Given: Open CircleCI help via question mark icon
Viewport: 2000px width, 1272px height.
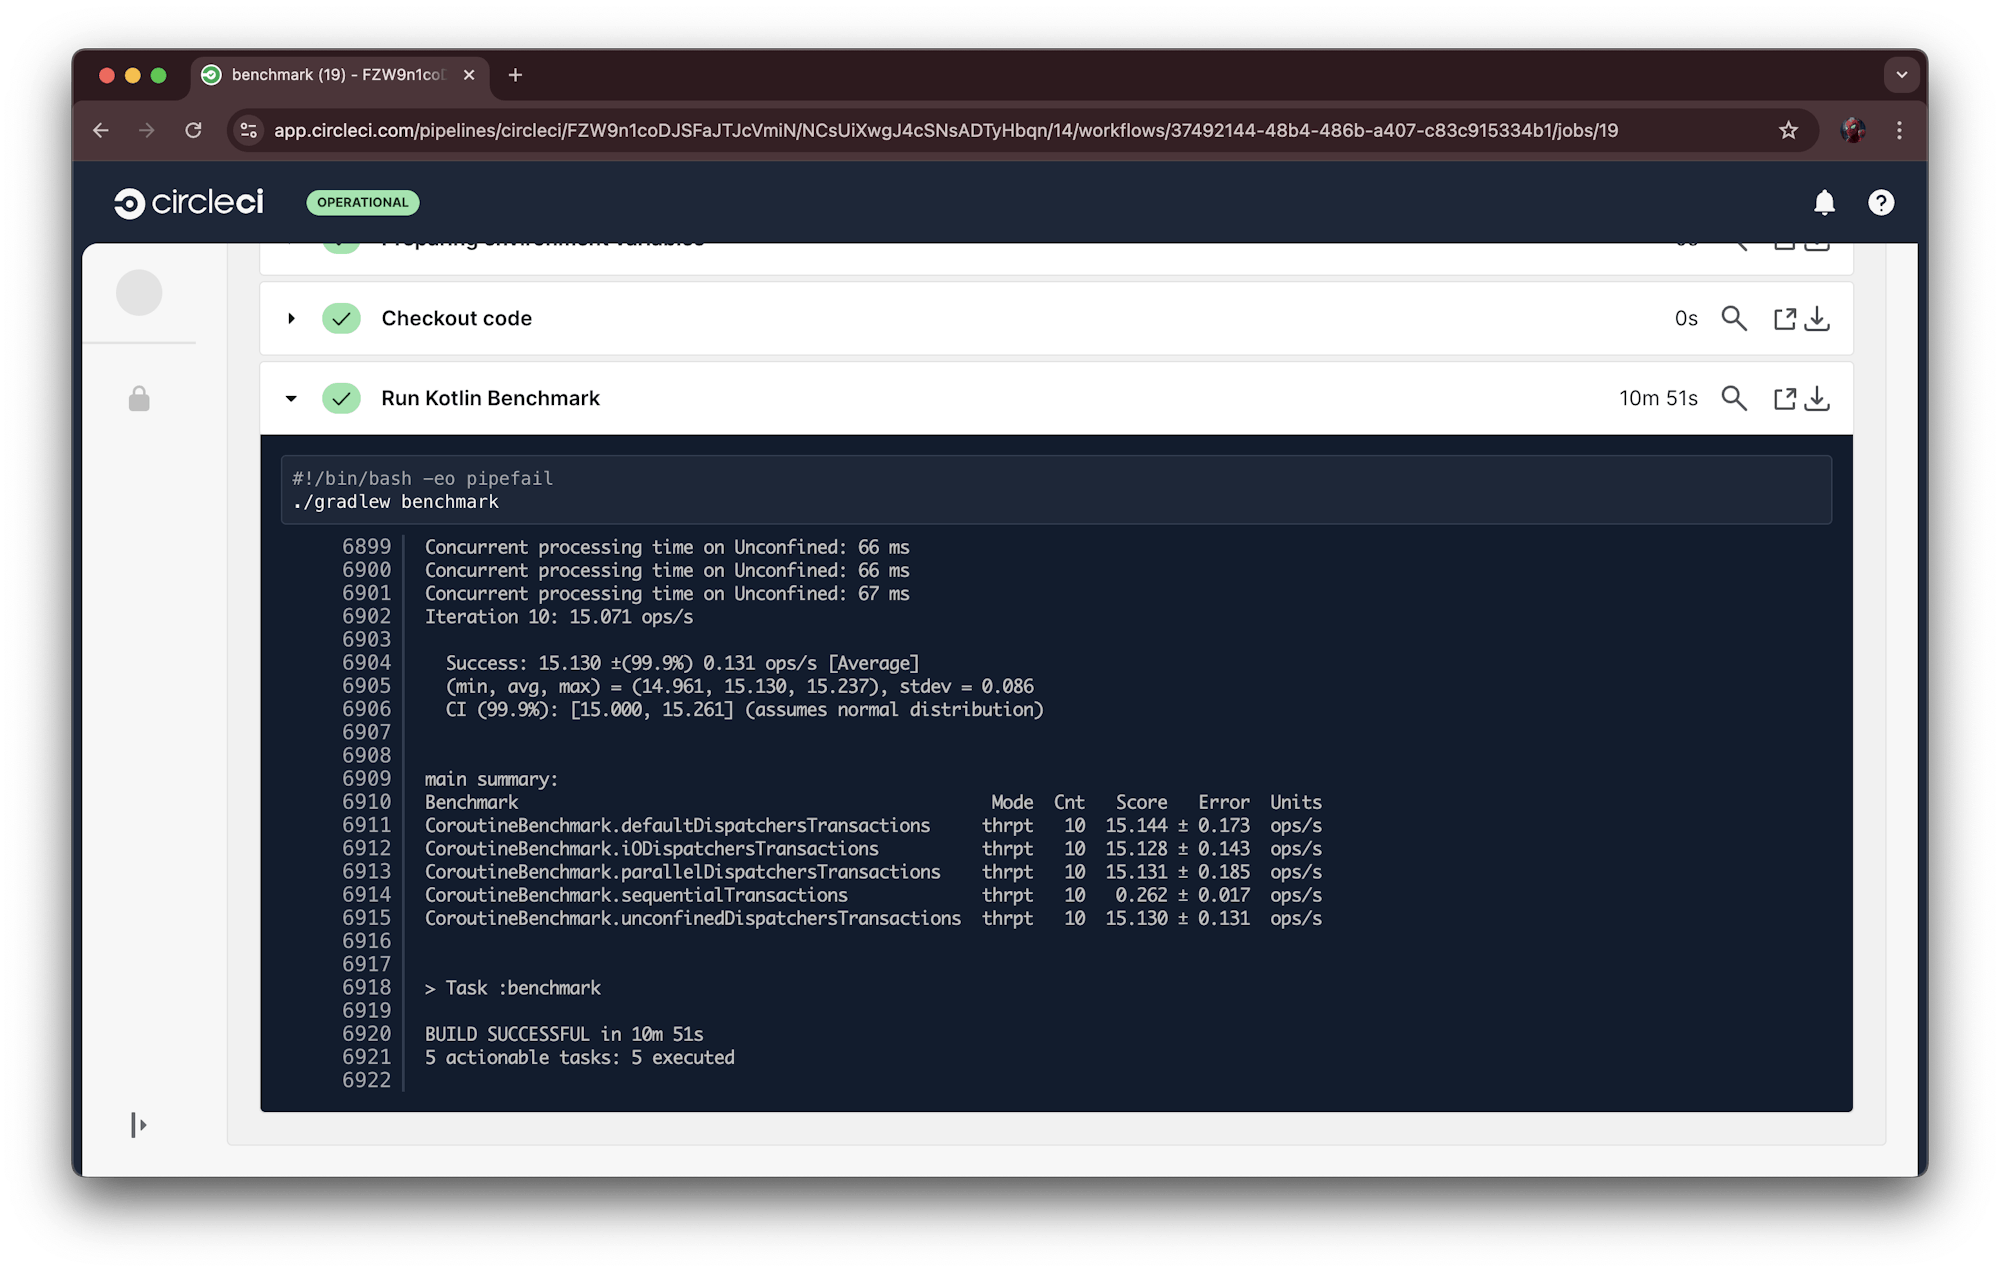Looking at the screenshot, I should click(1881, 203).
